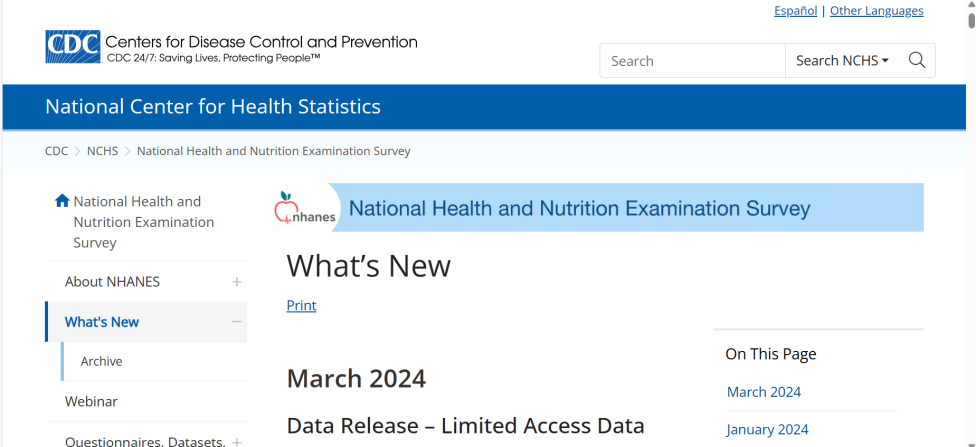
Task: Switch language to Español
Action: click(795, 11)
